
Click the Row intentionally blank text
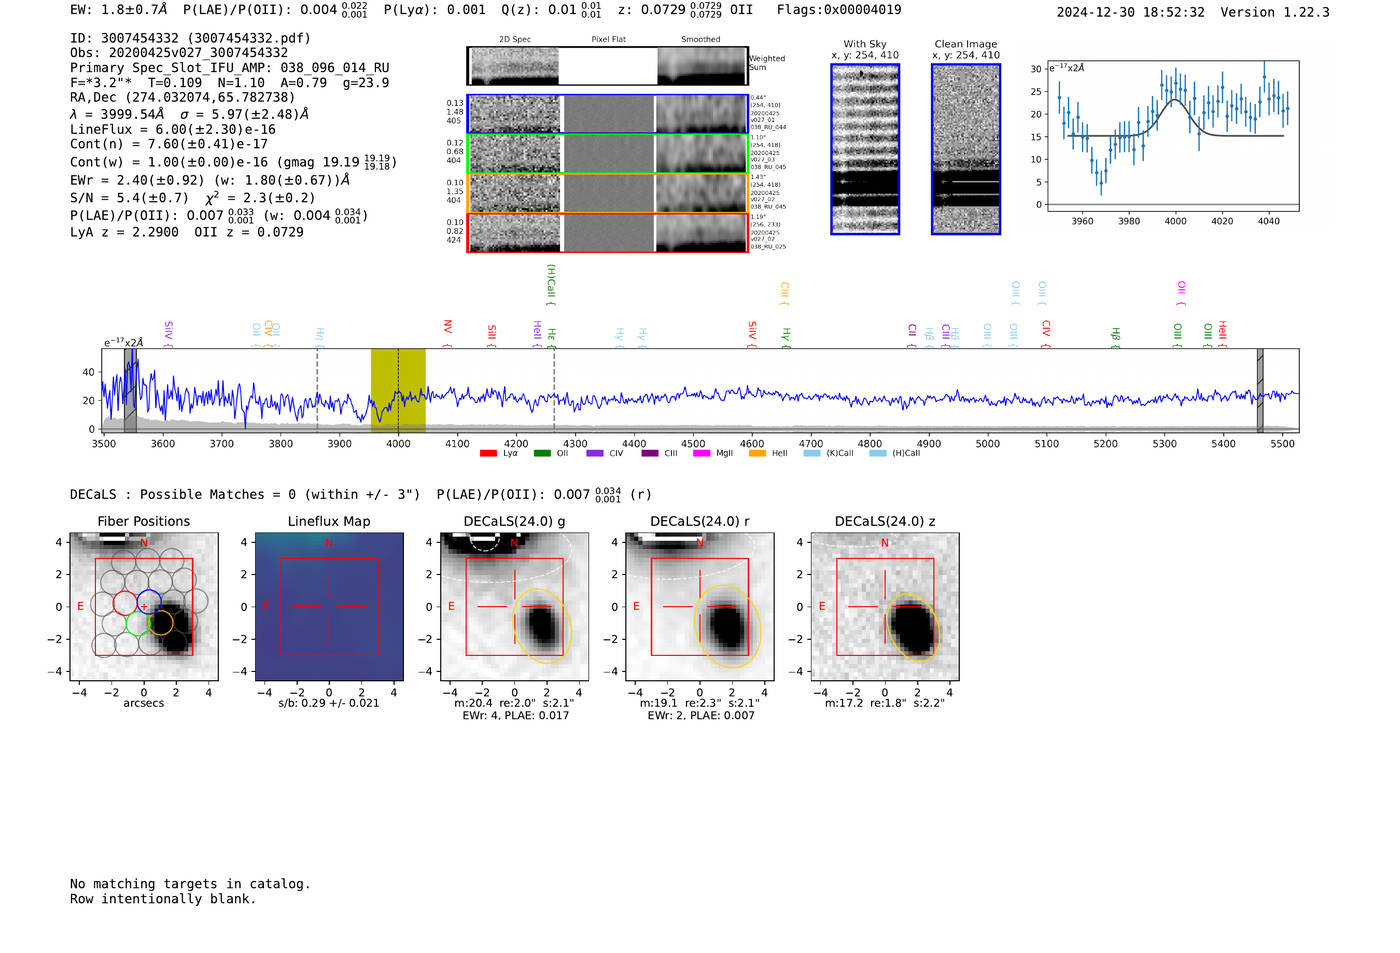click(163, 899)
